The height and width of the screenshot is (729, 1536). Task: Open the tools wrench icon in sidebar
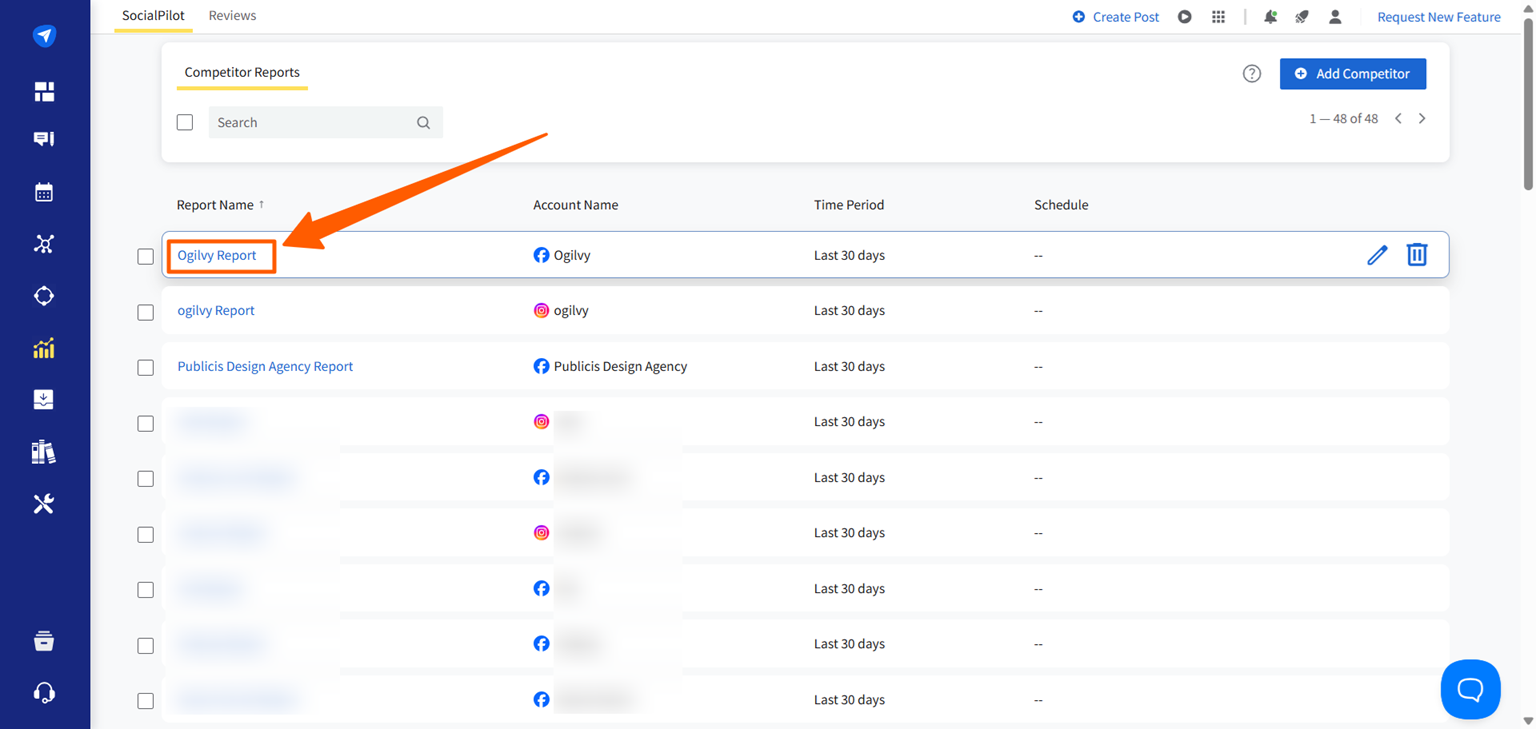(x=44, y=504)
